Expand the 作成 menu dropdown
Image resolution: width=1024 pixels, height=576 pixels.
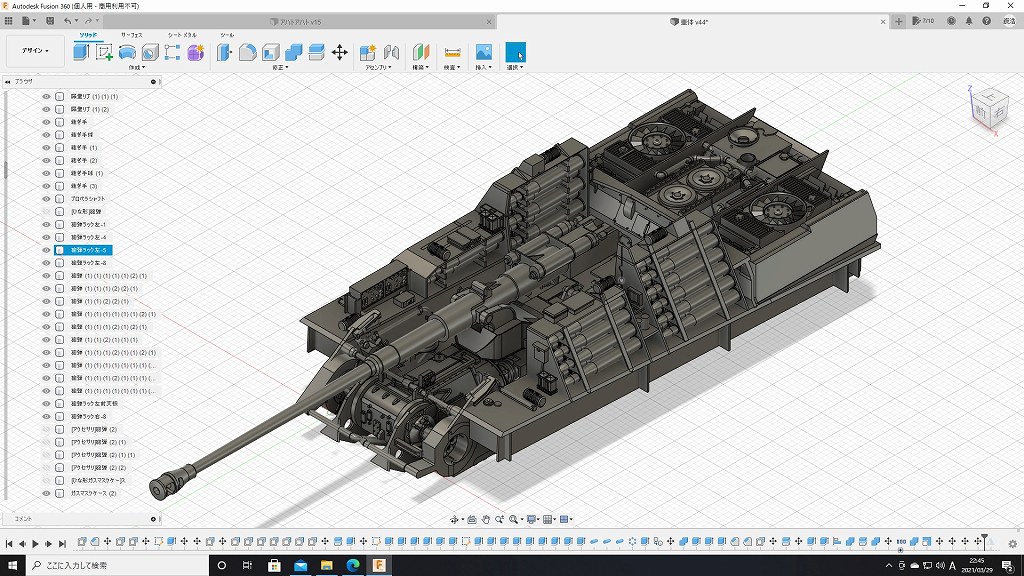point(137,68)
